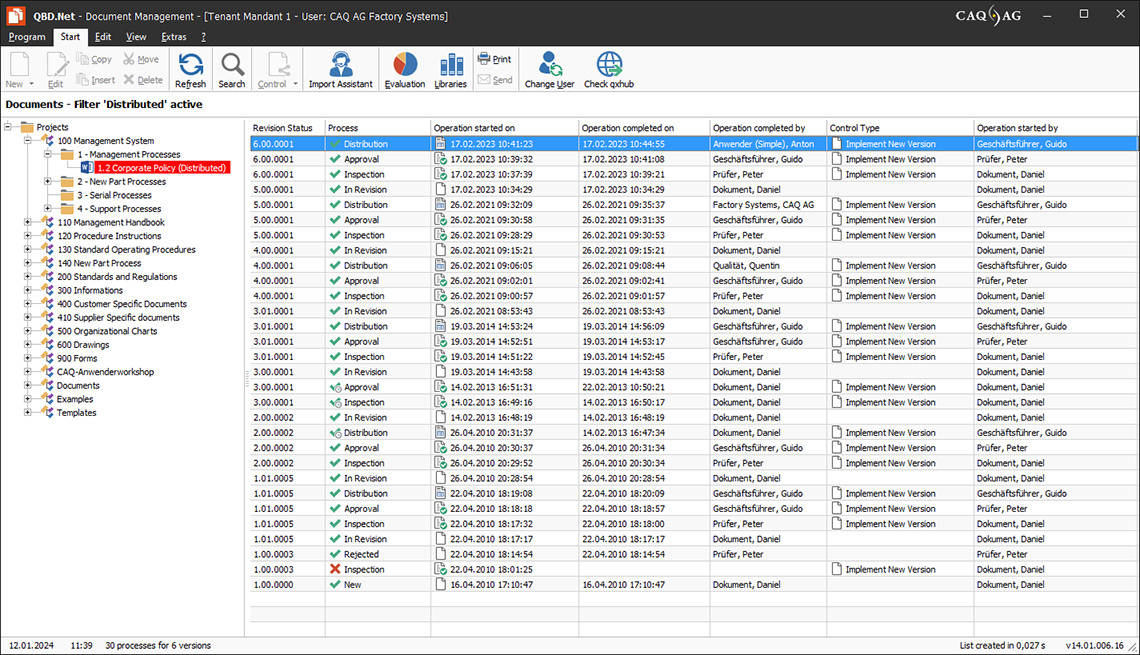Image resolution: width=1140 pixels, height=655 pixels.
Task: Click the panel splitter grip handle
Action: [247, 378]
